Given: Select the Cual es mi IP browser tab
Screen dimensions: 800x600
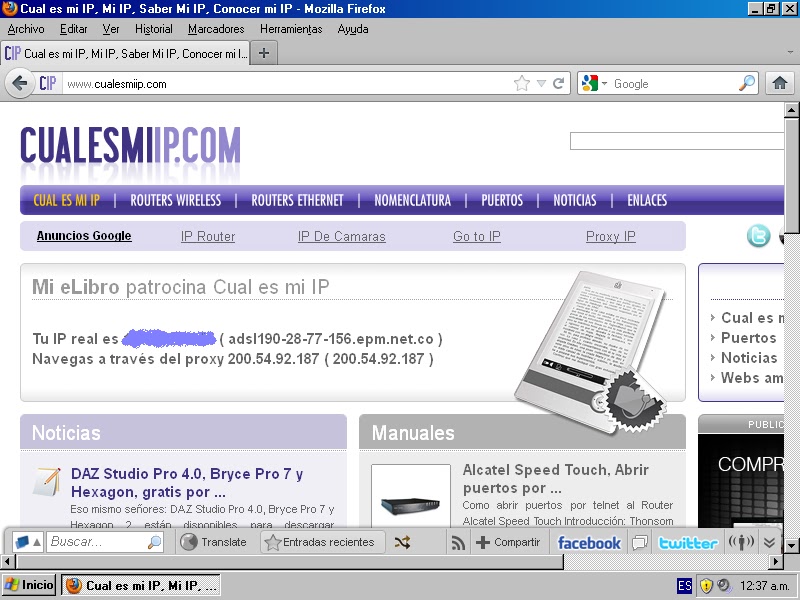Looking at the screenshot, I should click(126, 53).
